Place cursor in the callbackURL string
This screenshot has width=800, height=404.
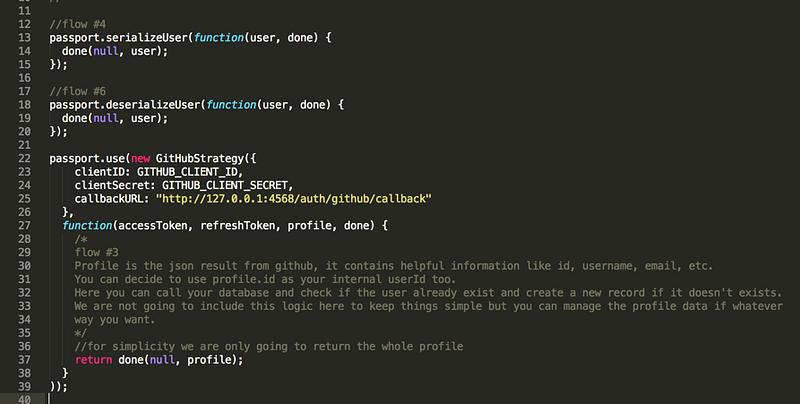[293, 198]
